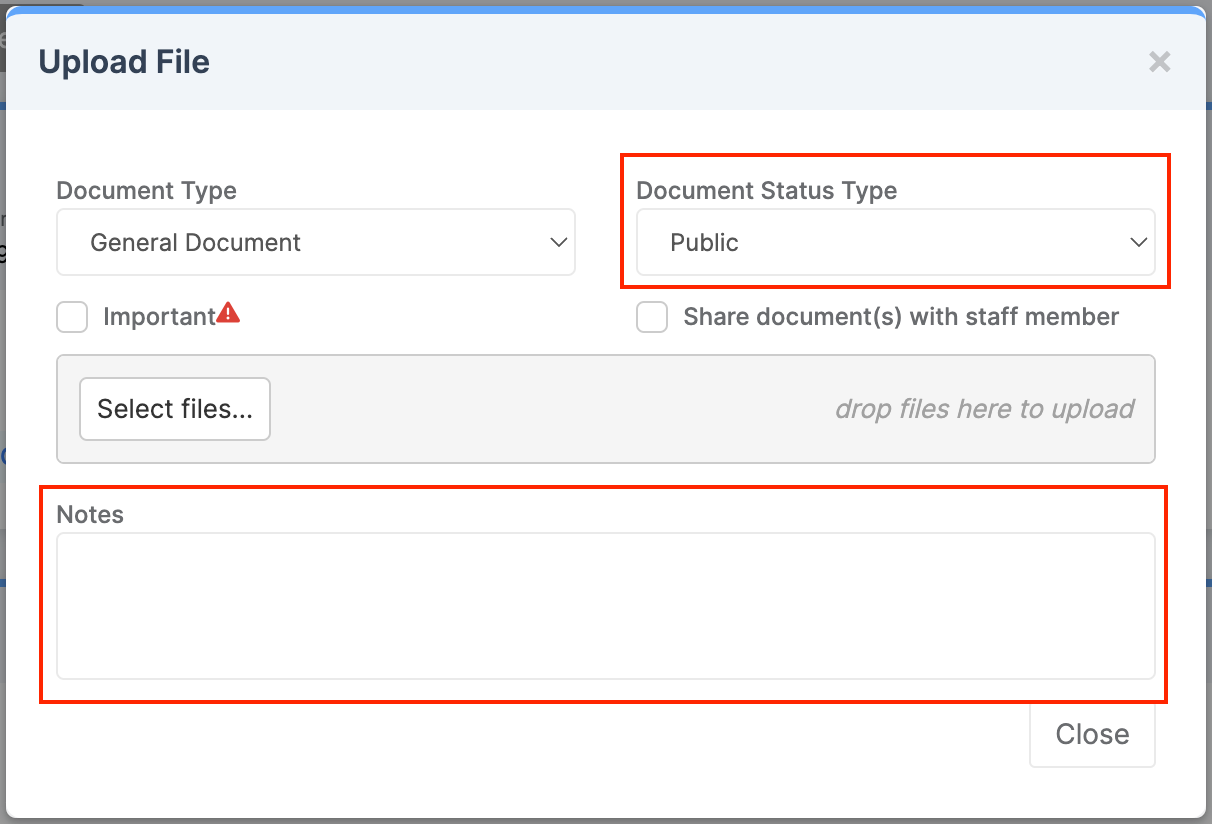Click the Document Status Type field label
1212x824 pixels.
(x=767, y=190)
